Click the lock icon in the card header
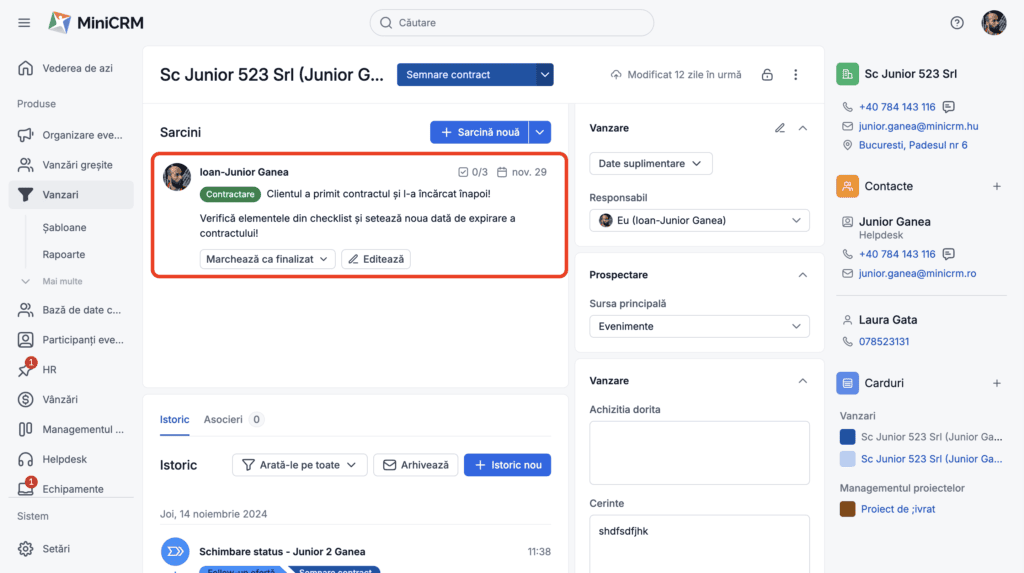Image resolution: width=1024 pixels, height=573 pixels. tap(767, 74)
